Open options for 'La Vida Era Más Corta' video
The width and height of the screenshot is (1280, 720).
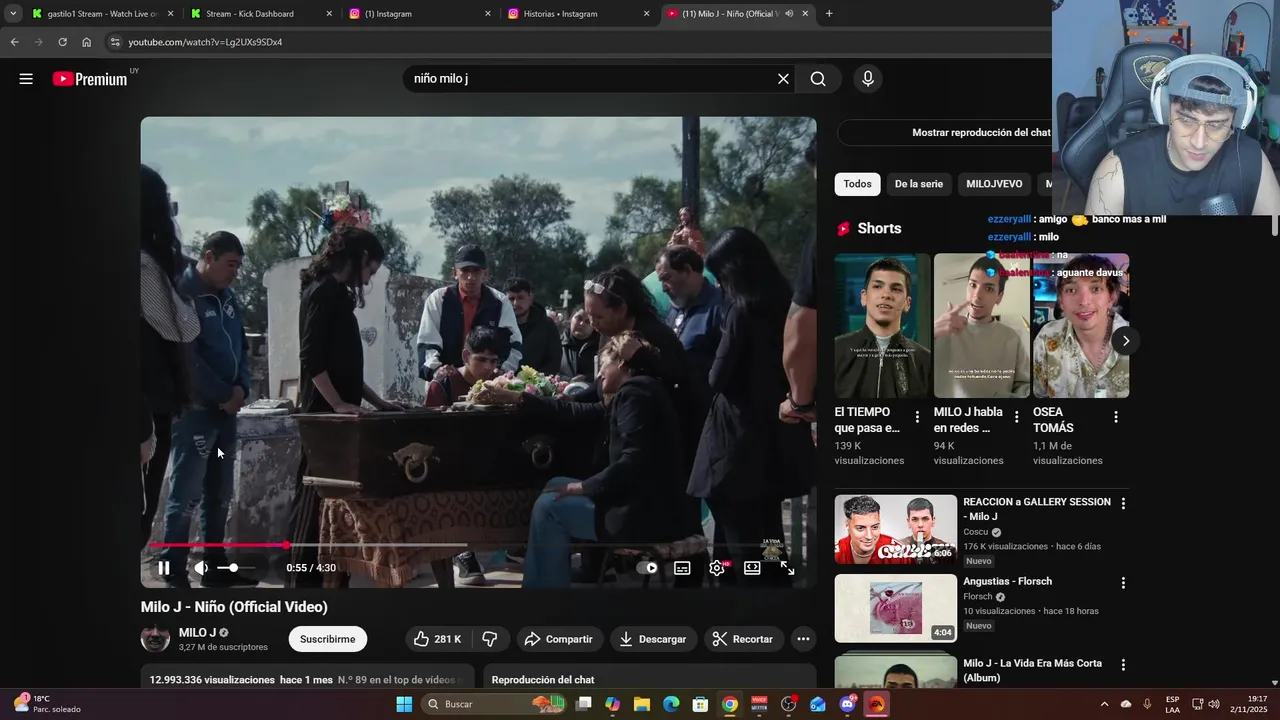tap(1123, 664)
